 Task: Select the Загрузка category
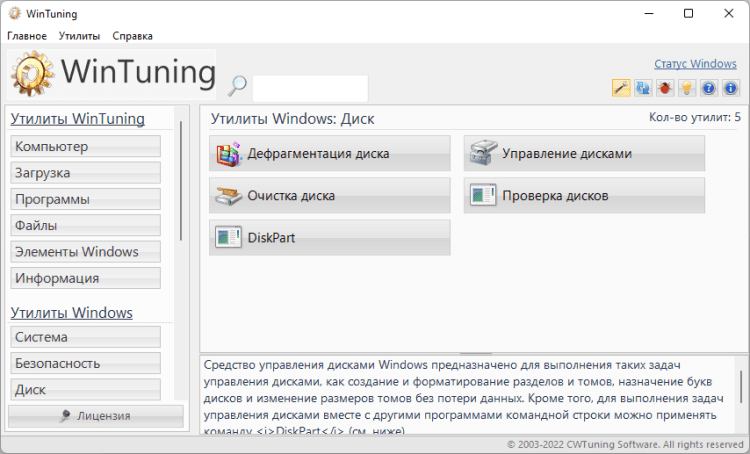(x=86, y=172)
